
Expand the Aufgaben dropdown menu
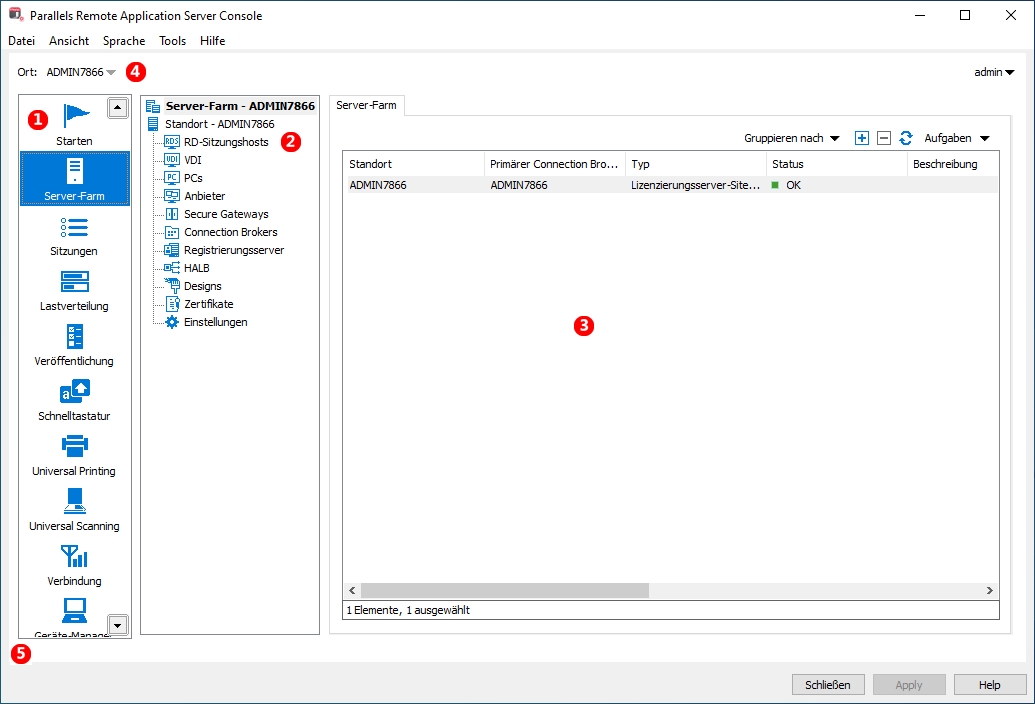point(957,138)
